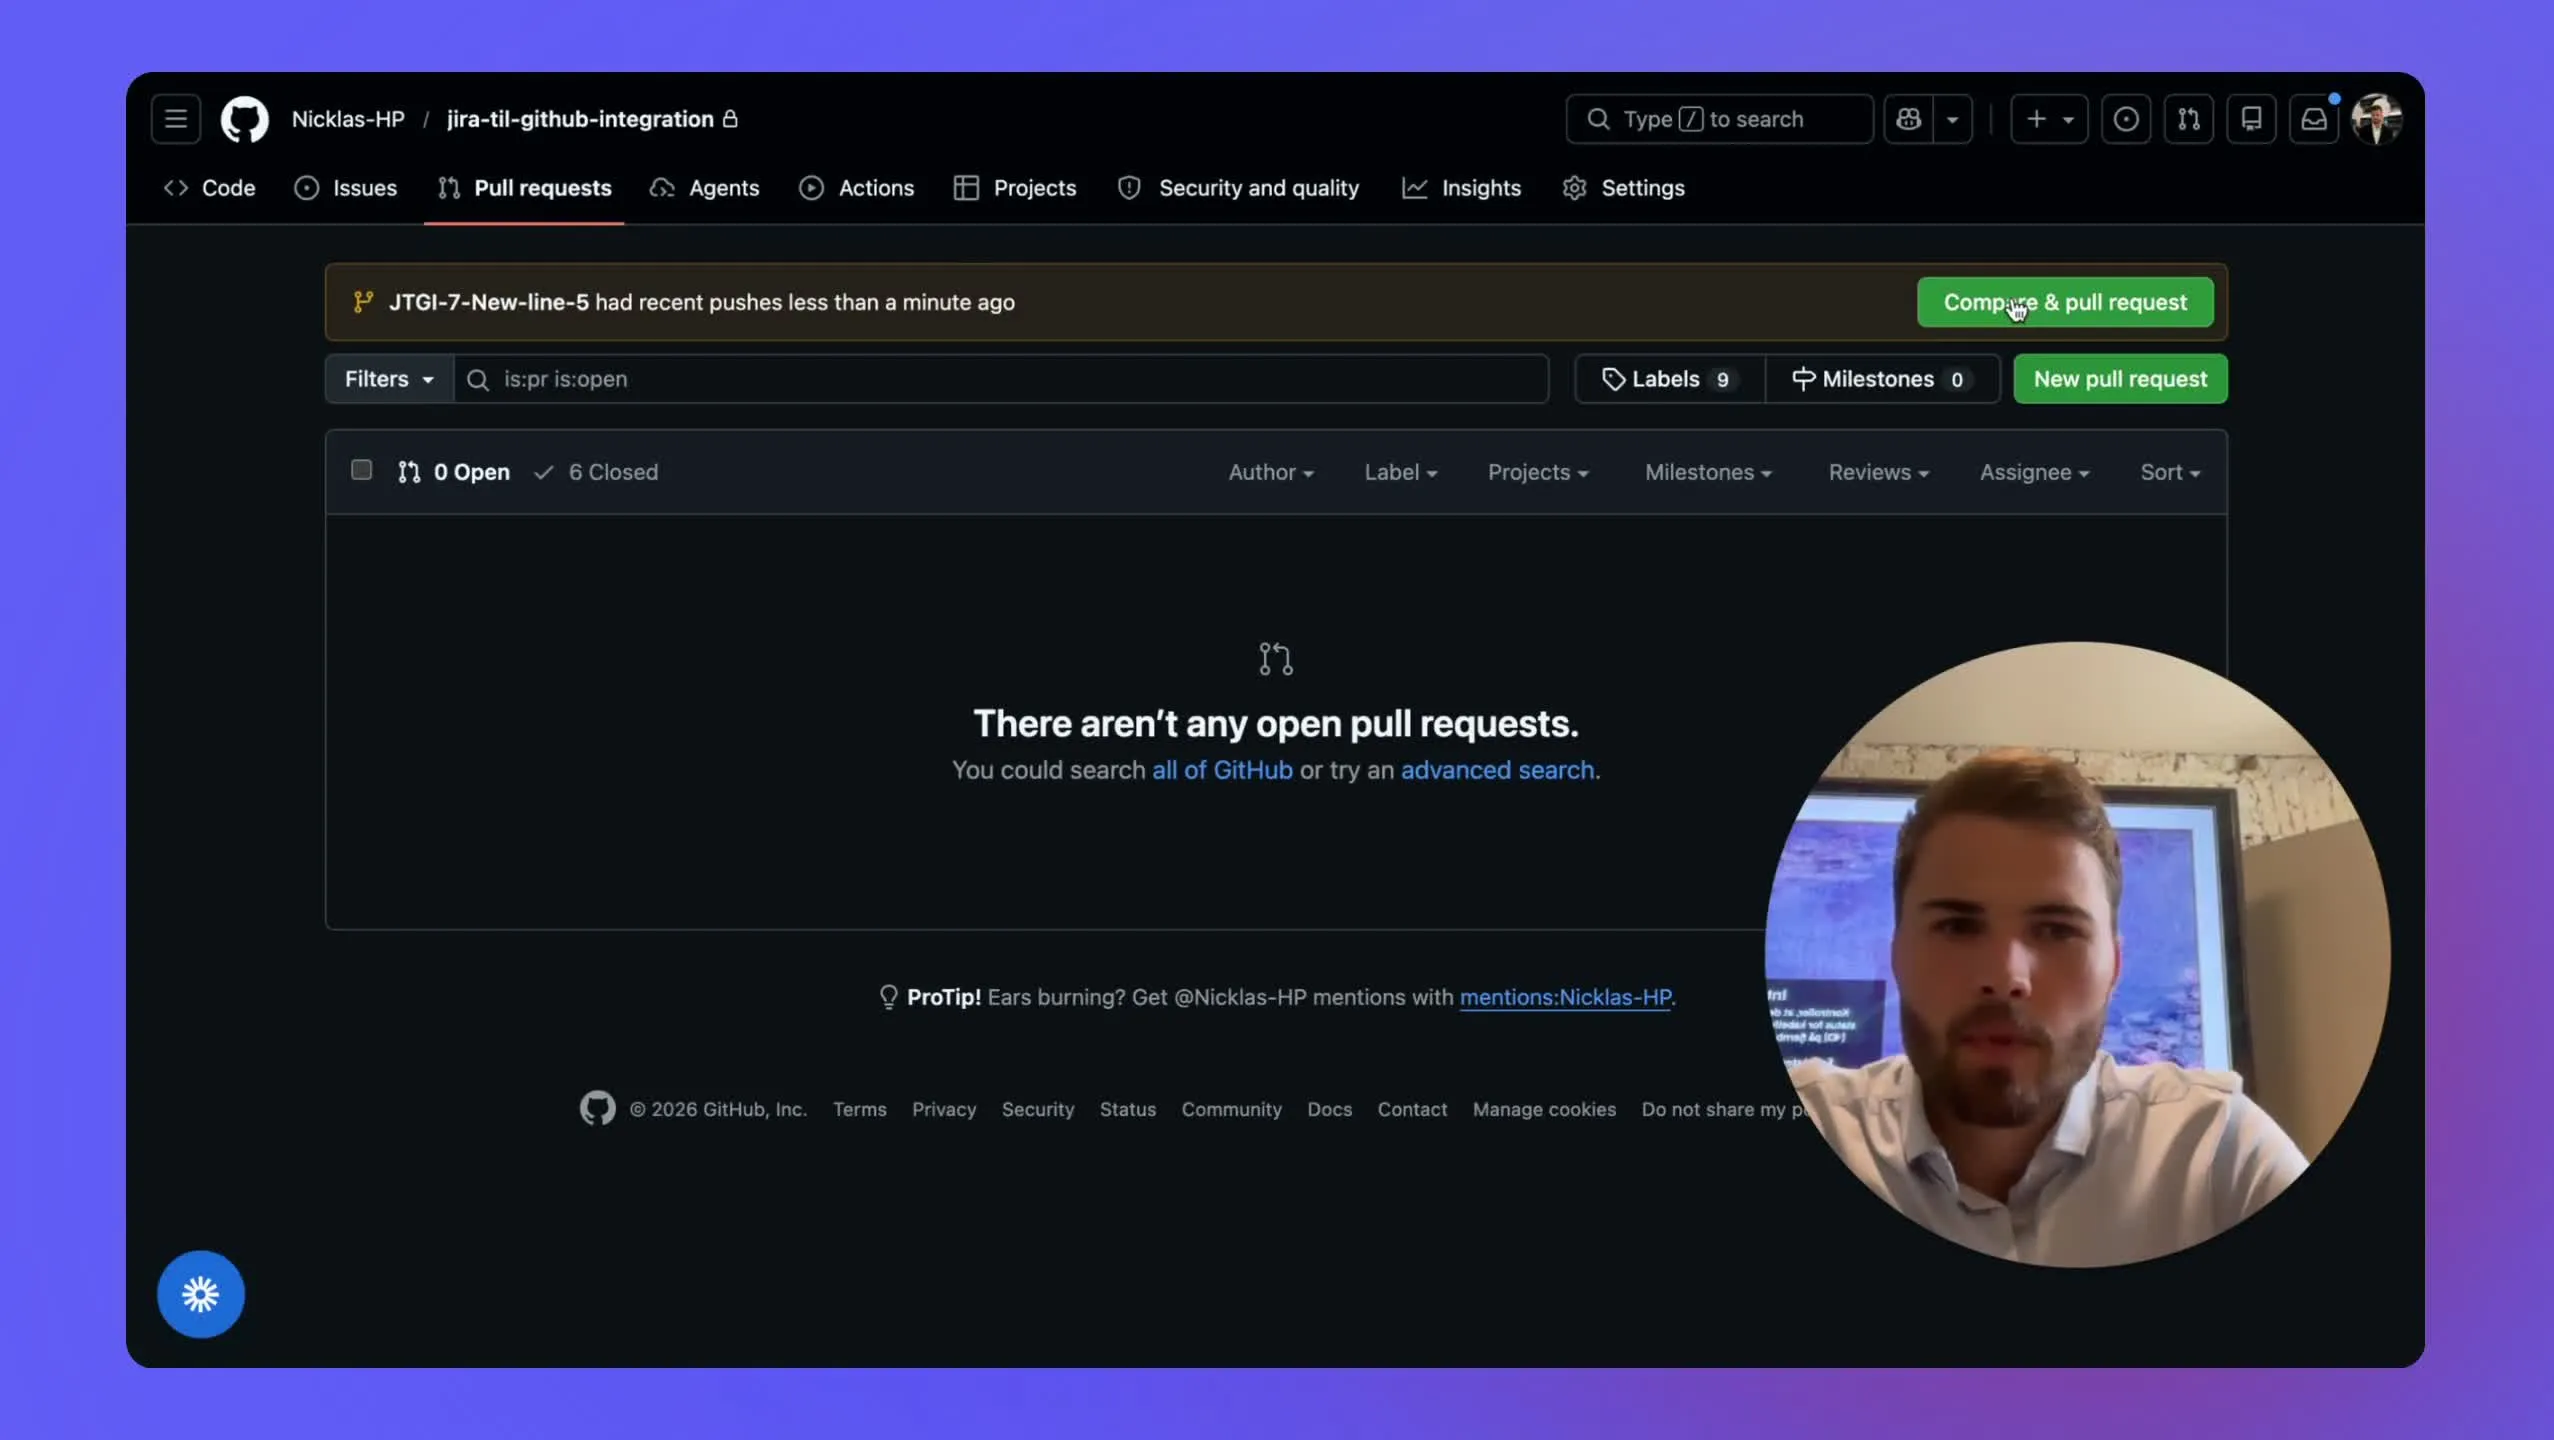The width and height of the screenshot is (2554, 1440).
Task: Open the Community footer link
Action: point(1232,1109)
